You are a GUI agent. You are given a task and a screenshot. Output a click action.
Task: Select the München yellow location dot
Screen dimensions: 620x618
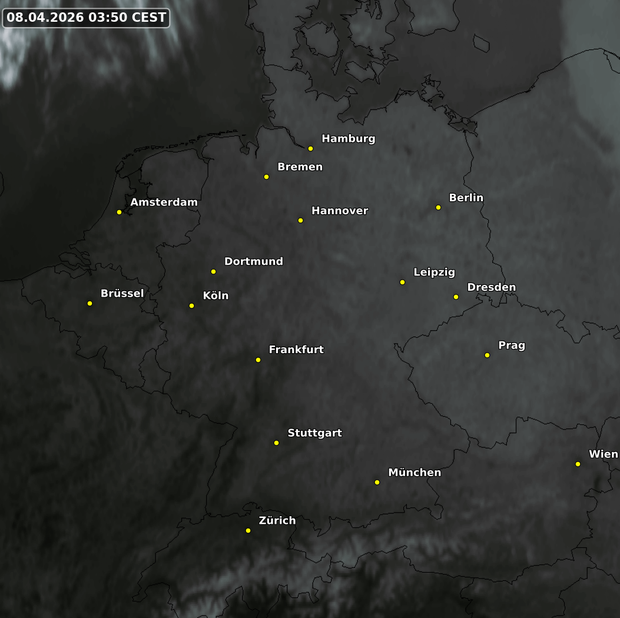377,482
